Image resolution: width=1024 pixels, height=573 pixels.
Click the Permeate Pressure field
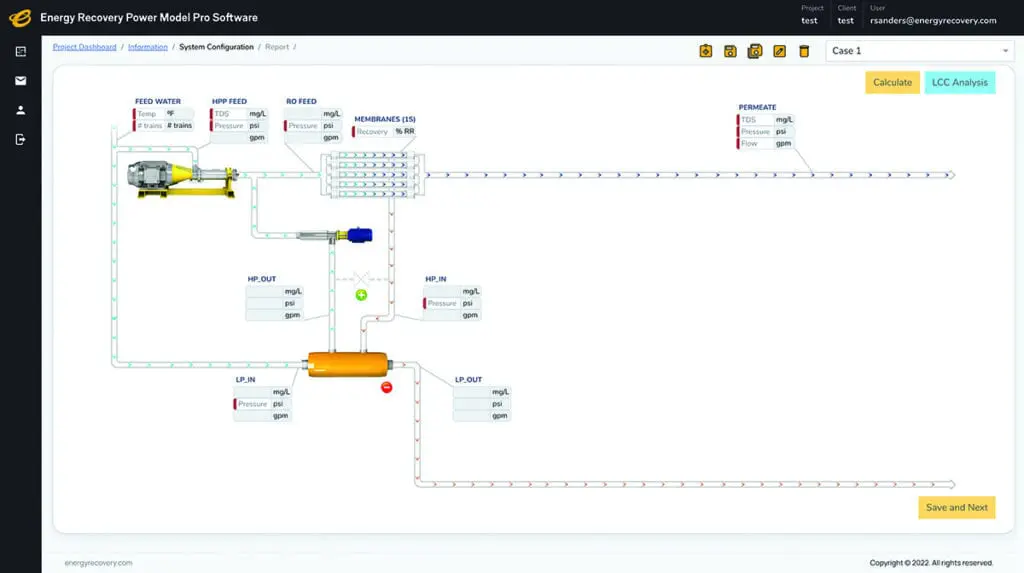tap(765, 131)
